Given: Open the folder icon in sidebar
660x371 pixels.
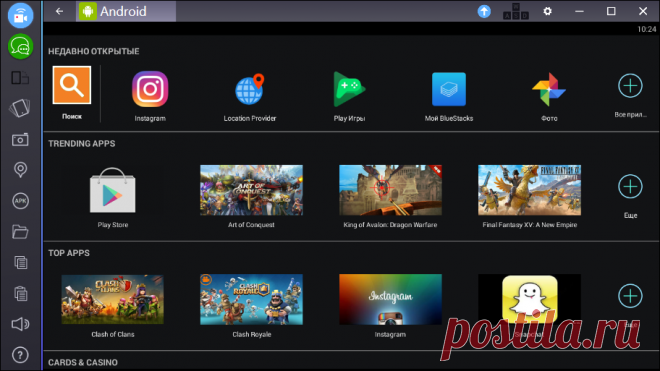Looking at the screenshot, I should (x=20, y=232).
